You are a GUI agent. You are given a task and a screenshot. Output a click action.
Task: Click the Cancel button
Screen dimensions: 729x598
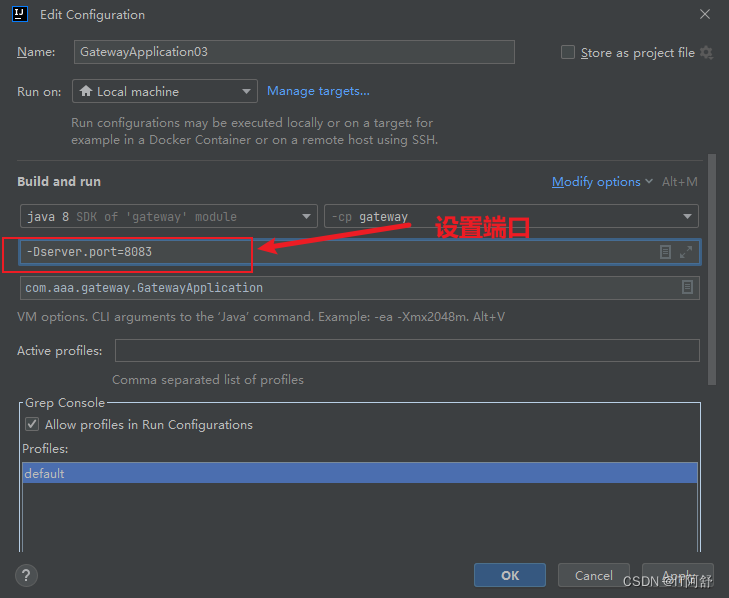pos(594,575)
